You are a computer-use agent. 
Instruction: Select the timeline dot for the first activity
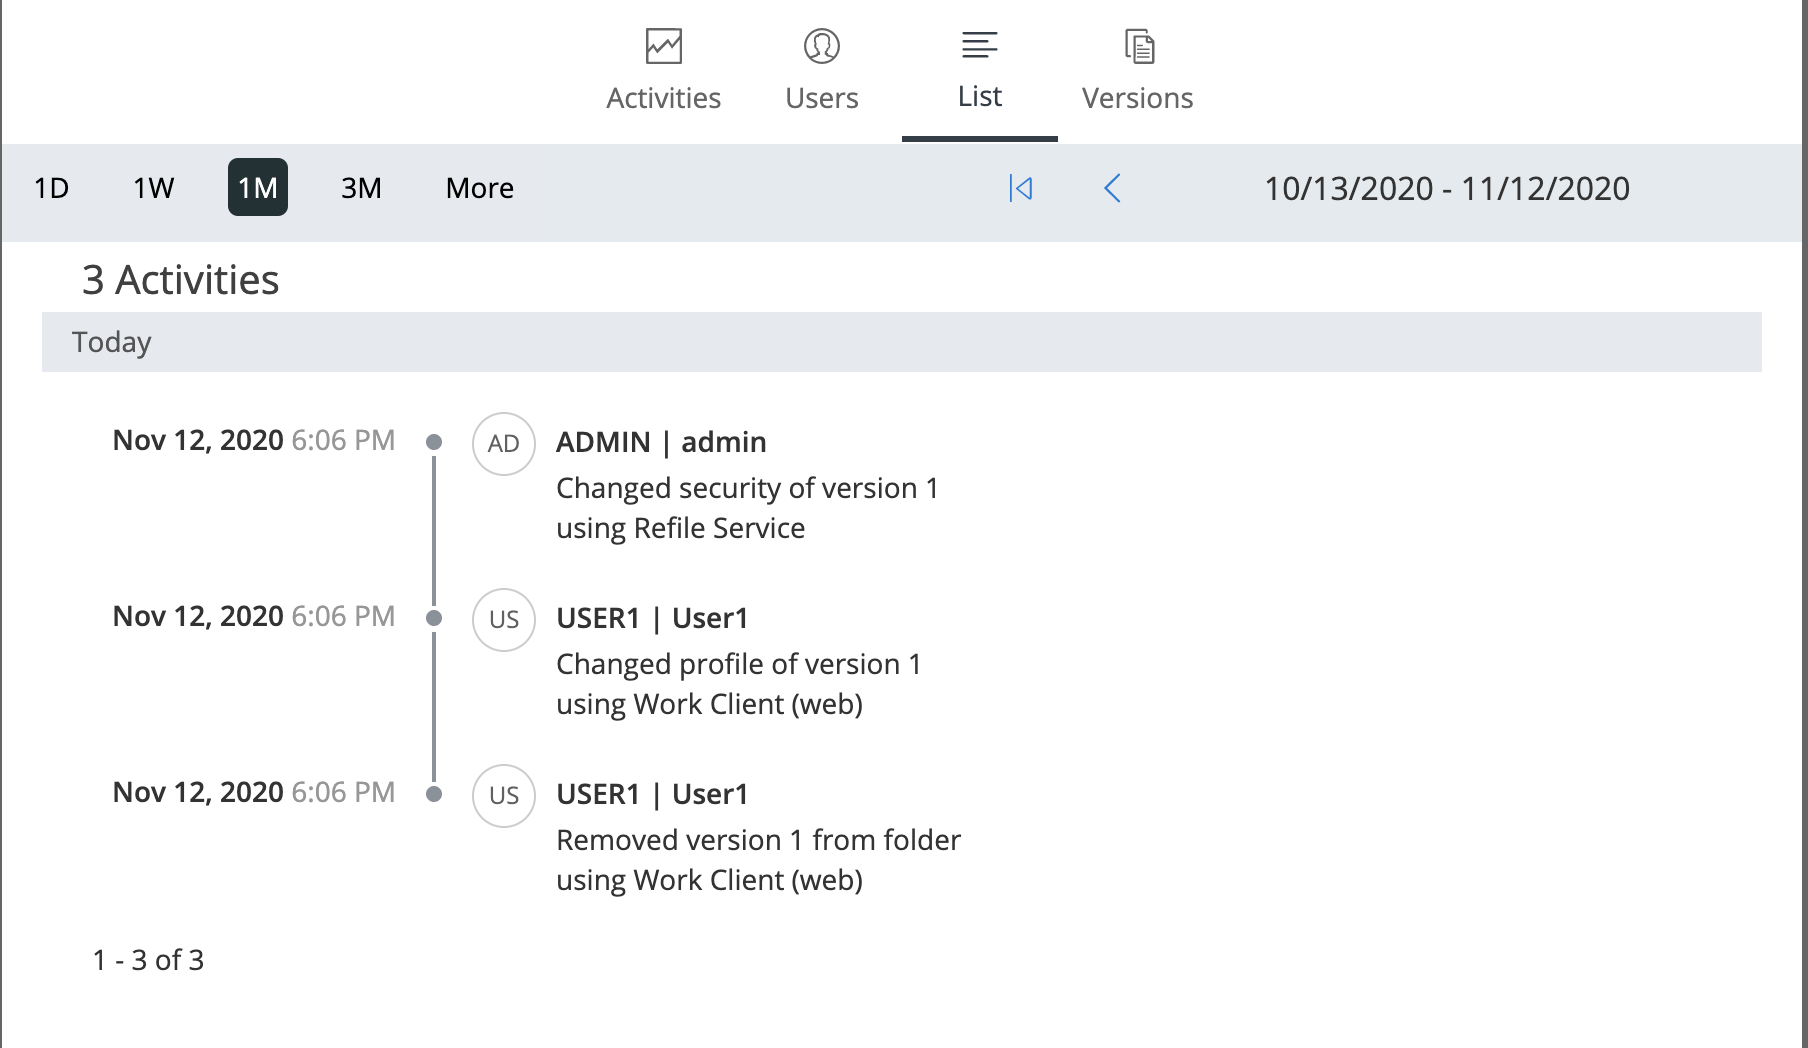(x=433, y=440)
